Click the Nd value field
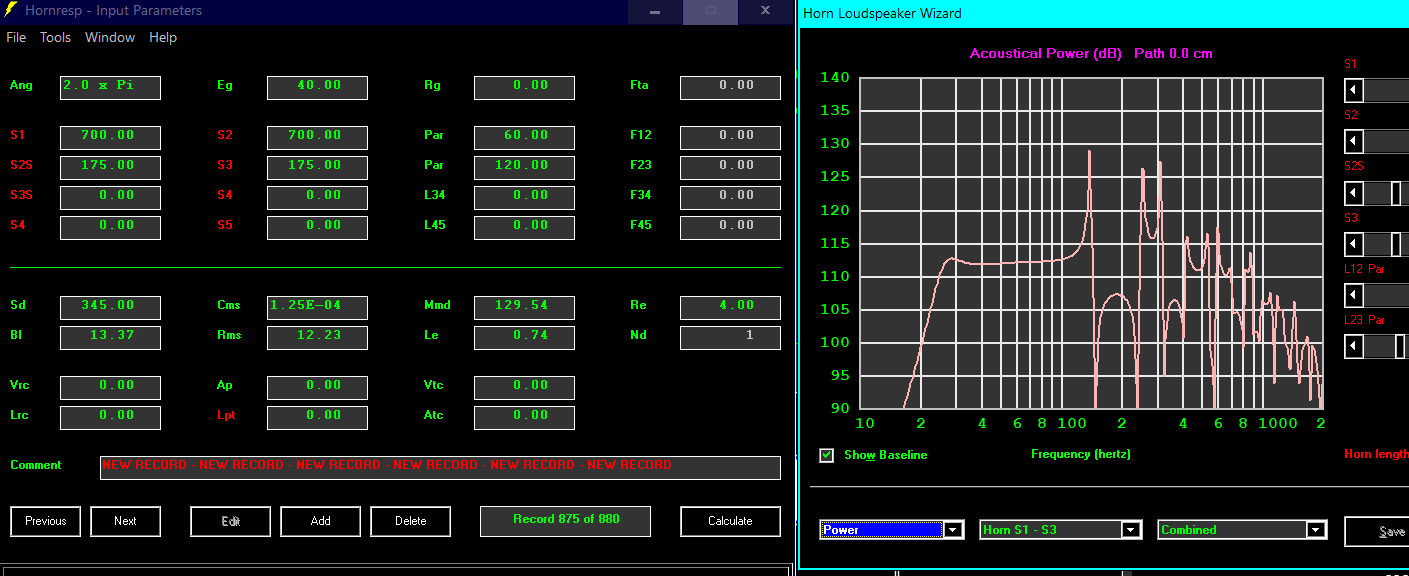This screenshot has height=576, width=1409. 730,337
